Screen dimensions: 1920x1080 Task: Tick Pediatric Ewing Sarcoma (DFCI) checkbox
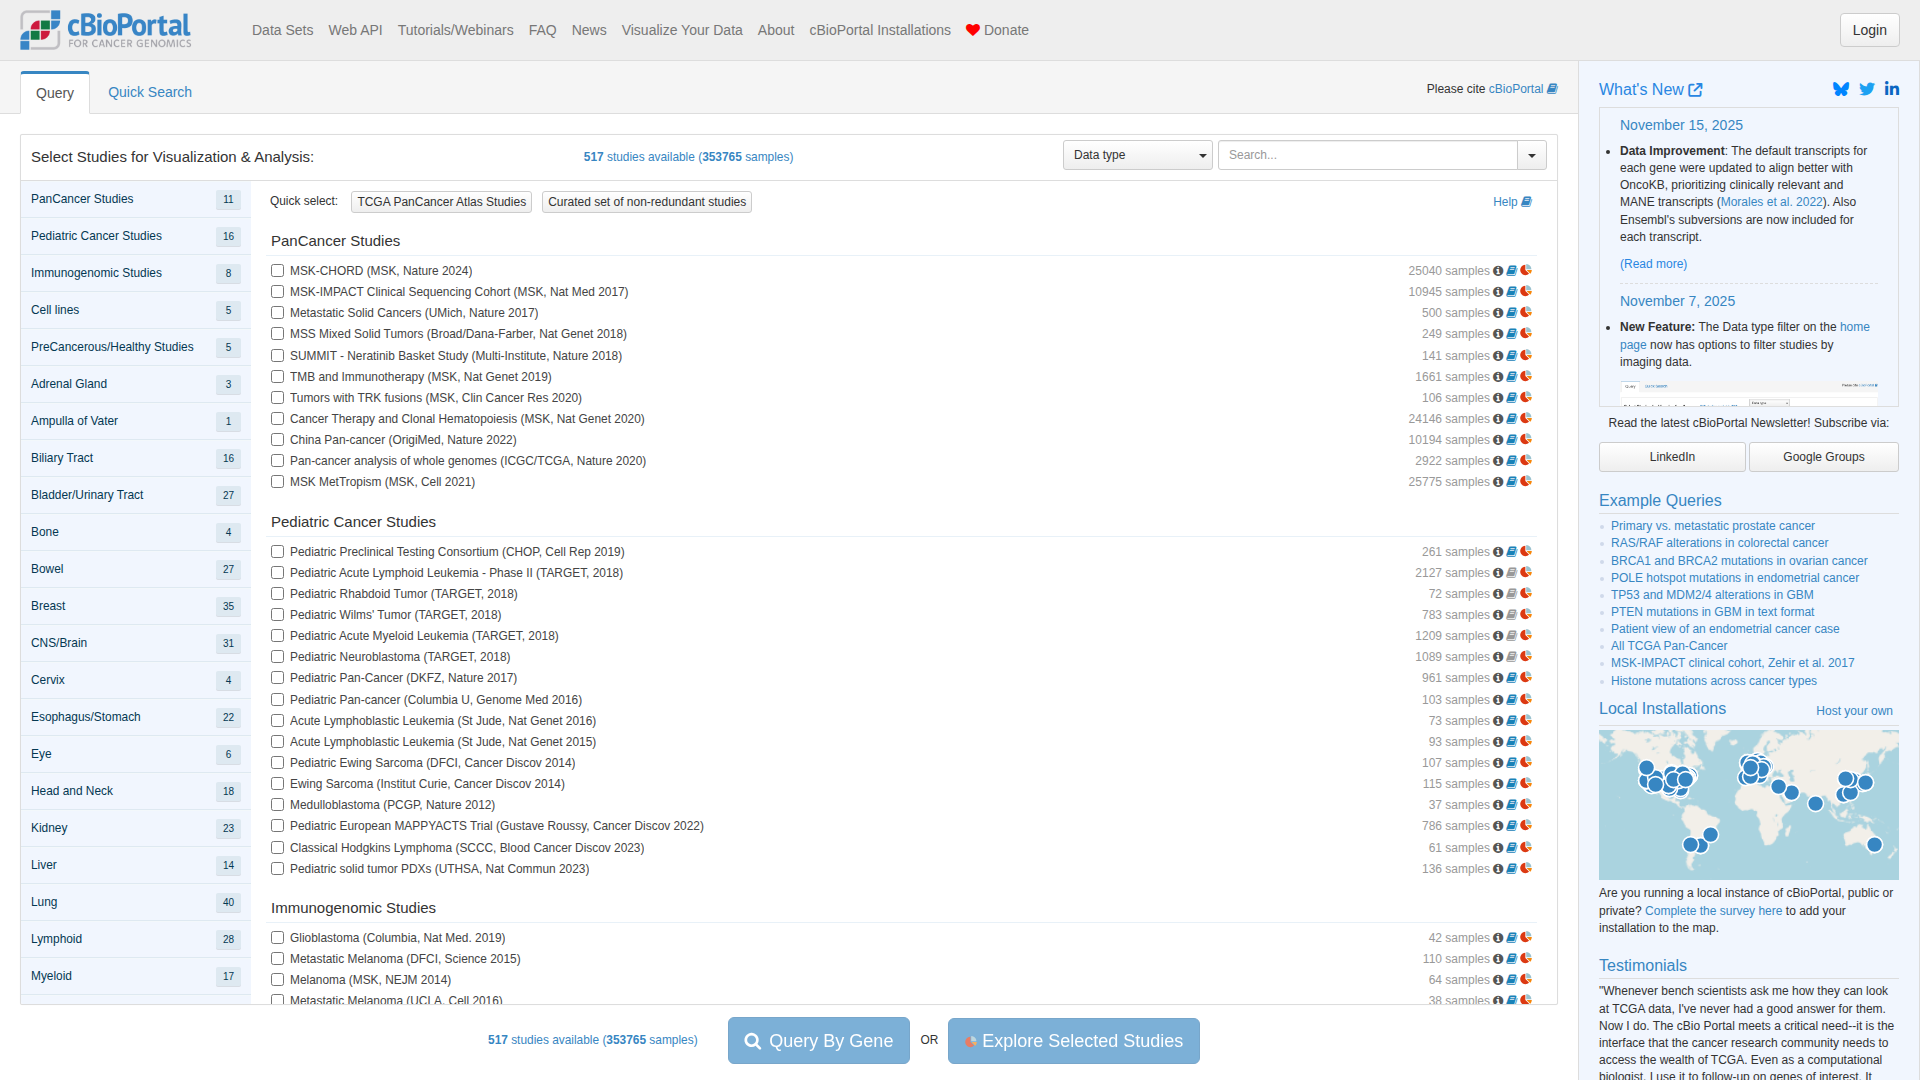278,763
